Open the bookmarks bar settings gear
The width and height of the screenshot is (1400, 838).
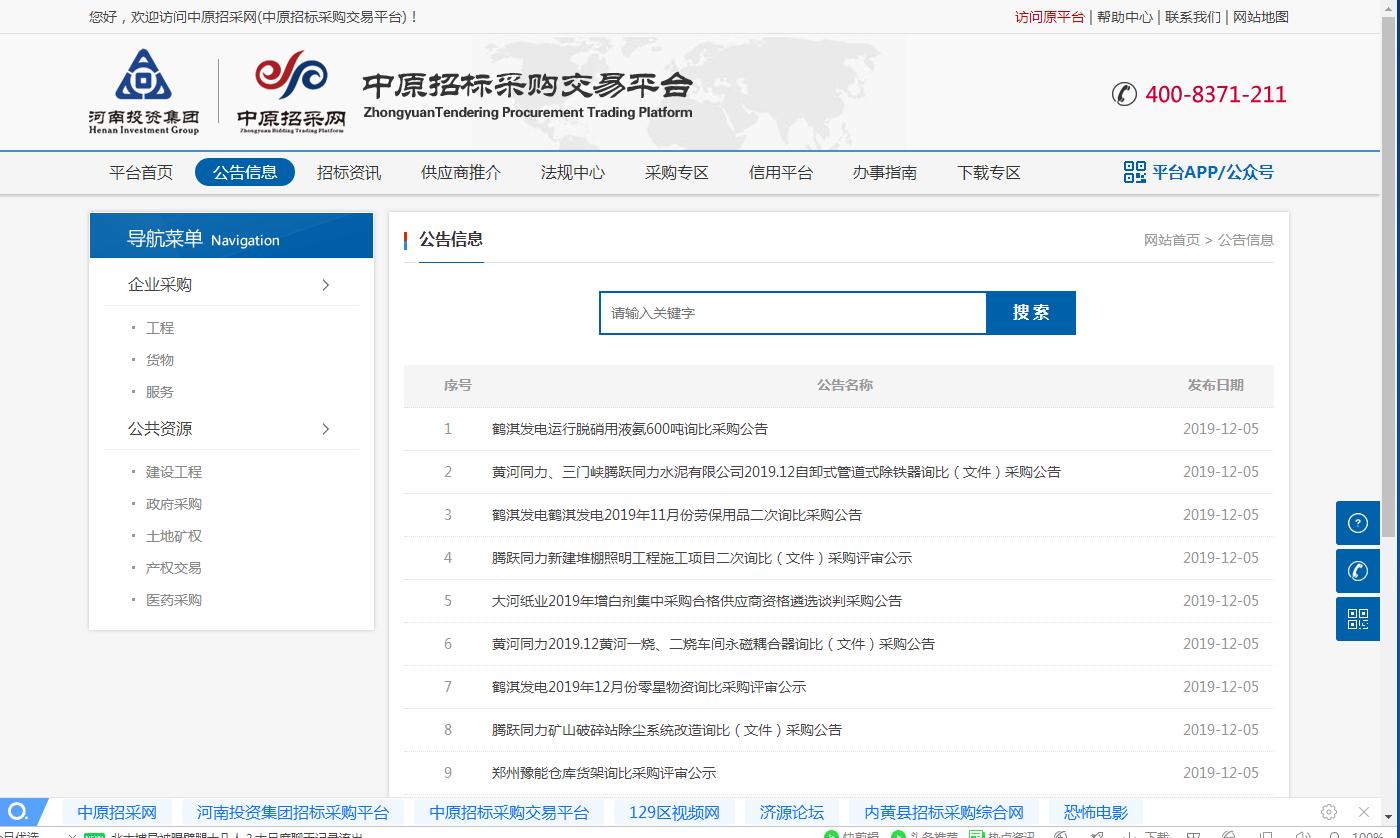[1328, 812]
